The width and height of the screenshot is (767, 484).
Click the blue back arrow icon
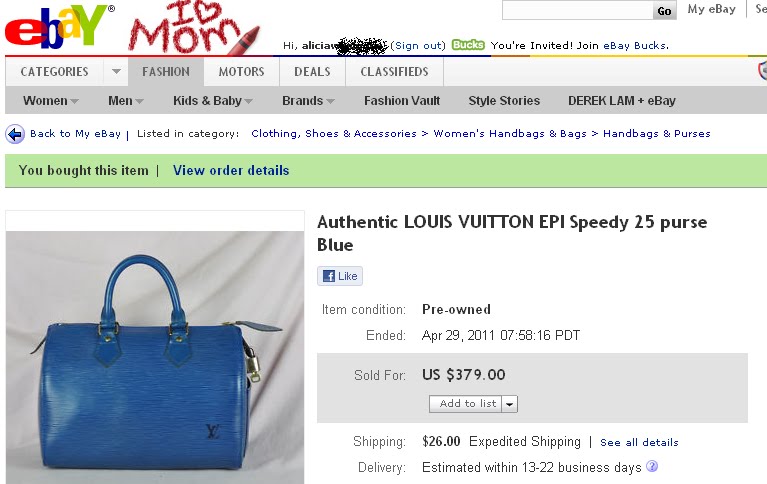(15, 134)
